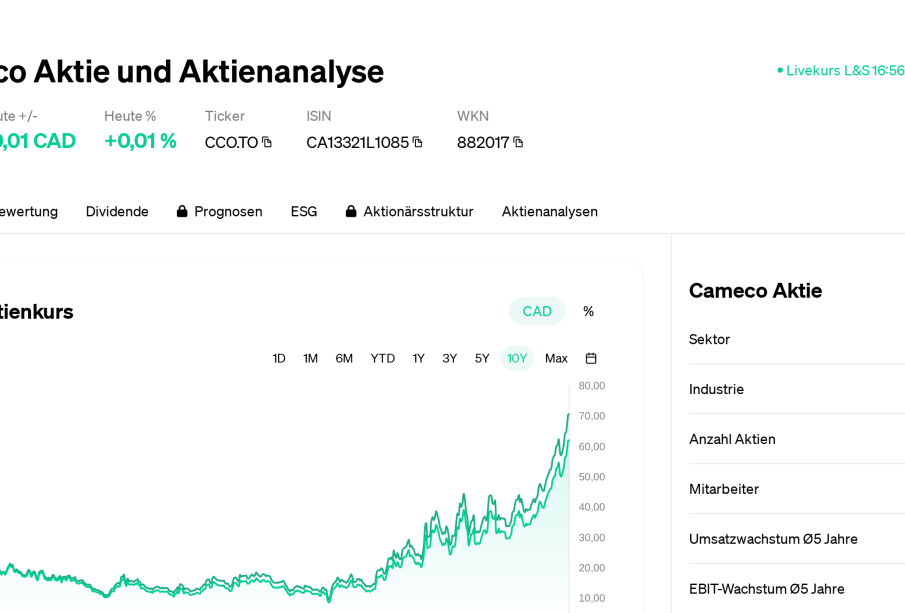Copy the WKN 882017
This screenshot has width=905, height=613.
(x=518, y=142)
